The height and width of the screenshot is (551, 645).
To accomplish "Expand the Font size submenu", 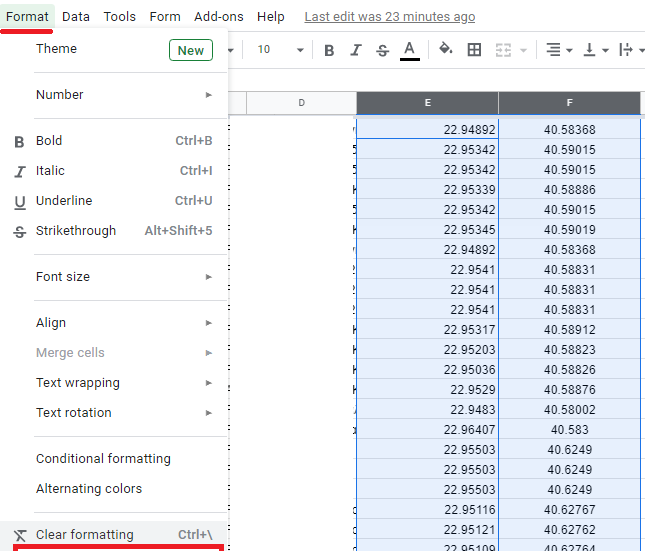I will tap(114, 277).
